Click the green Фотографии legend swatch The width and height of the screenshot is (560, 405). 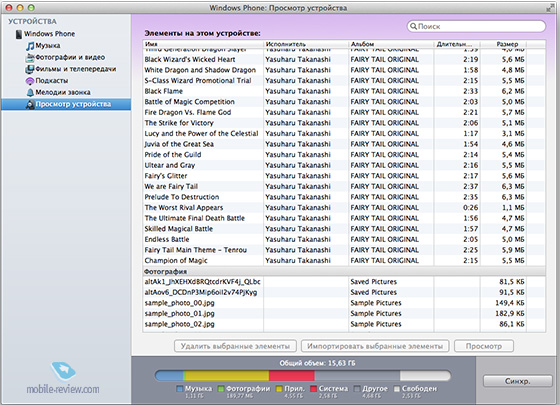[221, 389]
